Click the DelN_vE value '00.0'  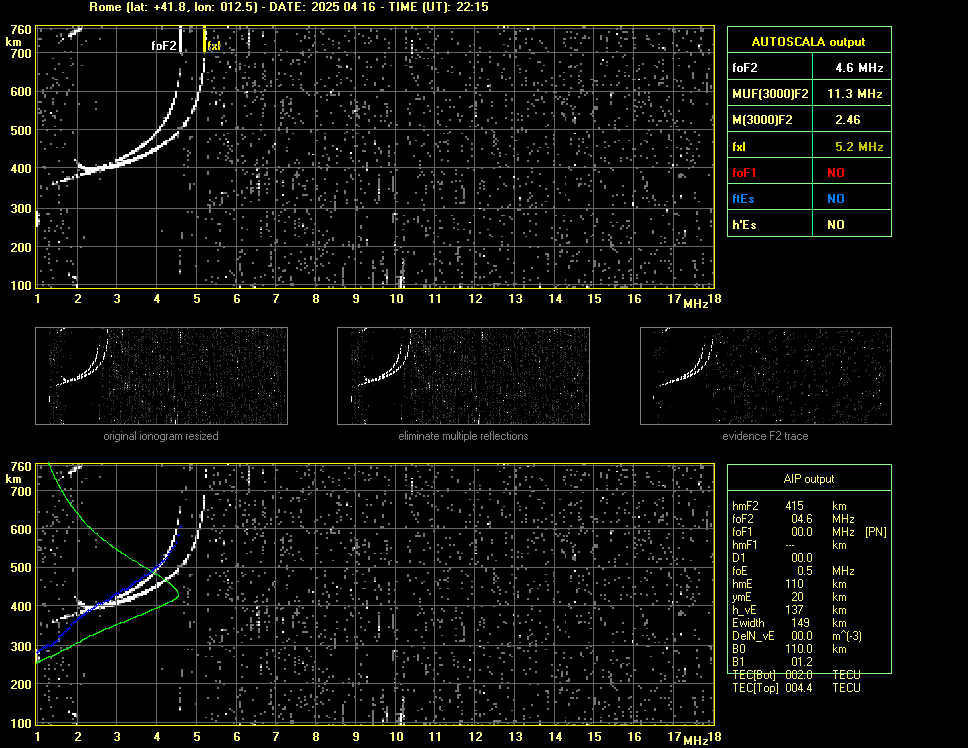[x=801, y=636]
